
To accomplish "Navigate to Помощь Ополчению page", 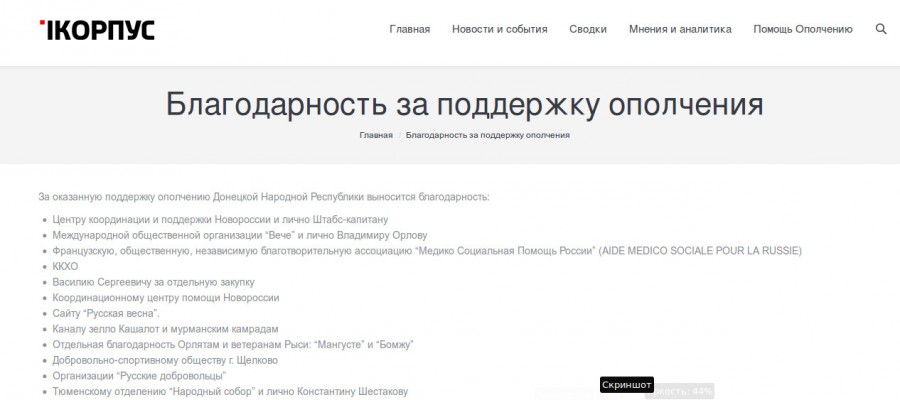I will 802,29.
